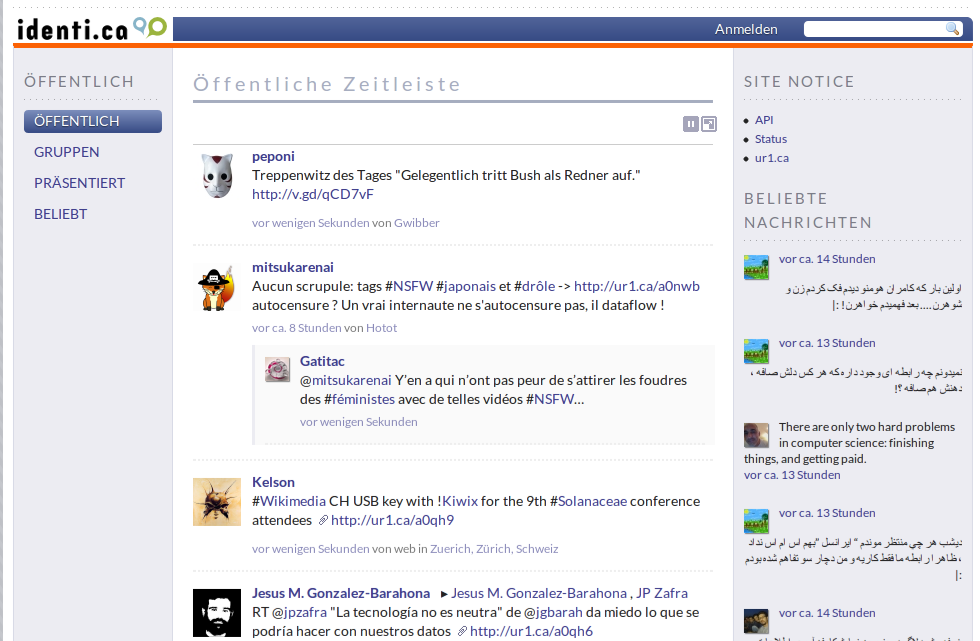This screenshot has height=641, width=980.
Task: Open the Zuerich, Zürich, Schweiz location link
Action: coord(494,548)
